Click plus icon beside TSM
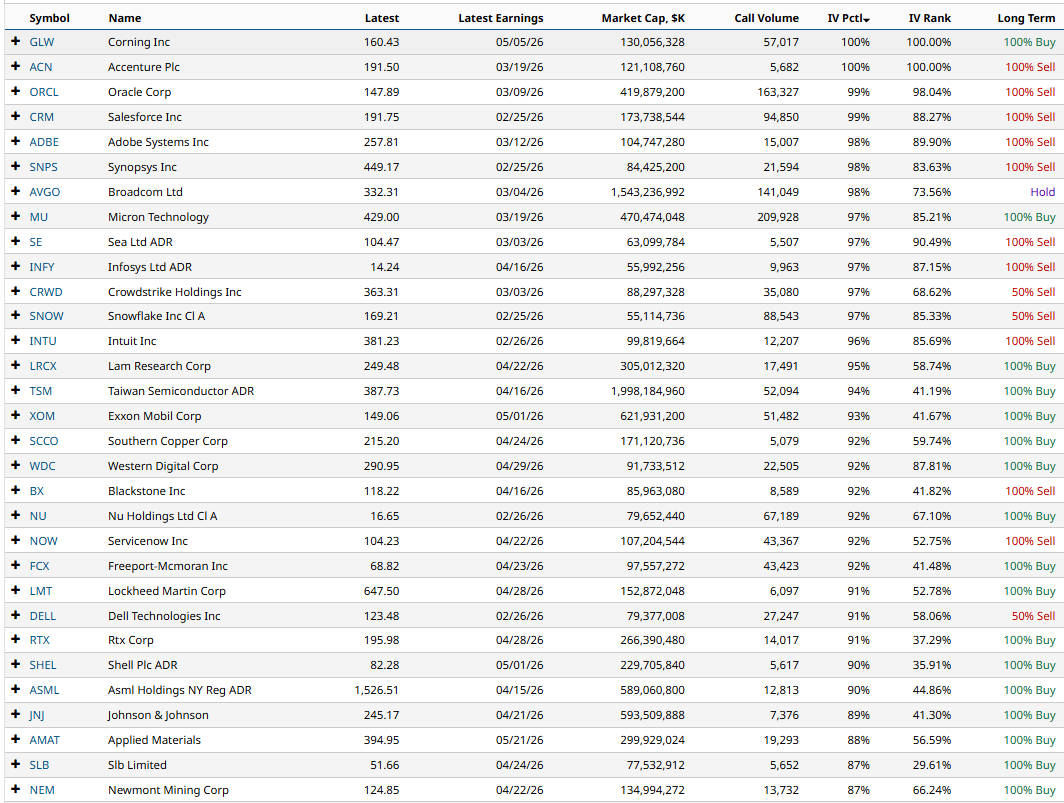Screen dimensions: 1064x803 (x=16, y=390)
